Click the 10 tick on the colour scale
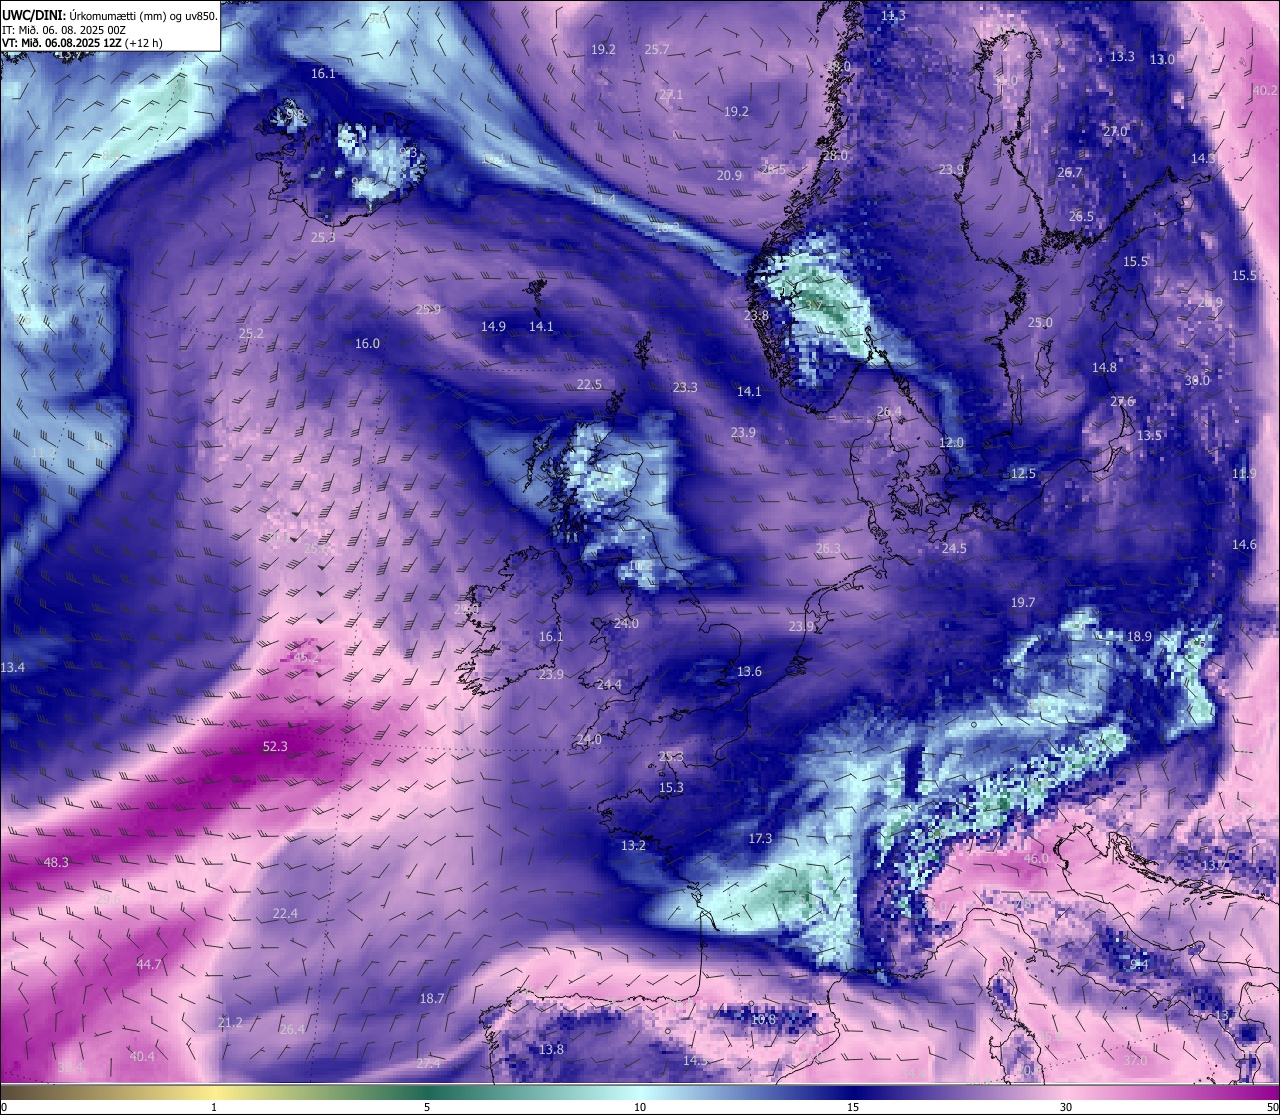 pos(640,1107)
